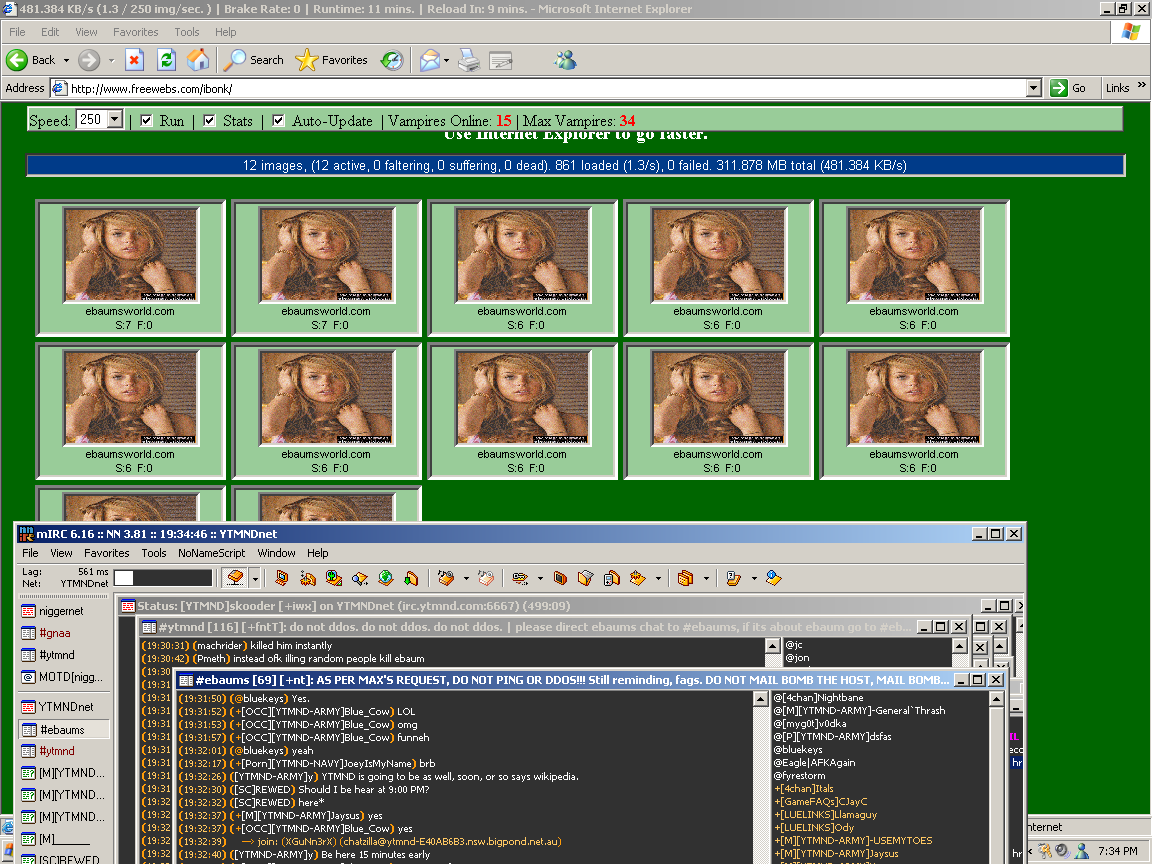The image size is (1152, 864).
Task: Expand the address bar URL dropdown
Action: 1034,88
